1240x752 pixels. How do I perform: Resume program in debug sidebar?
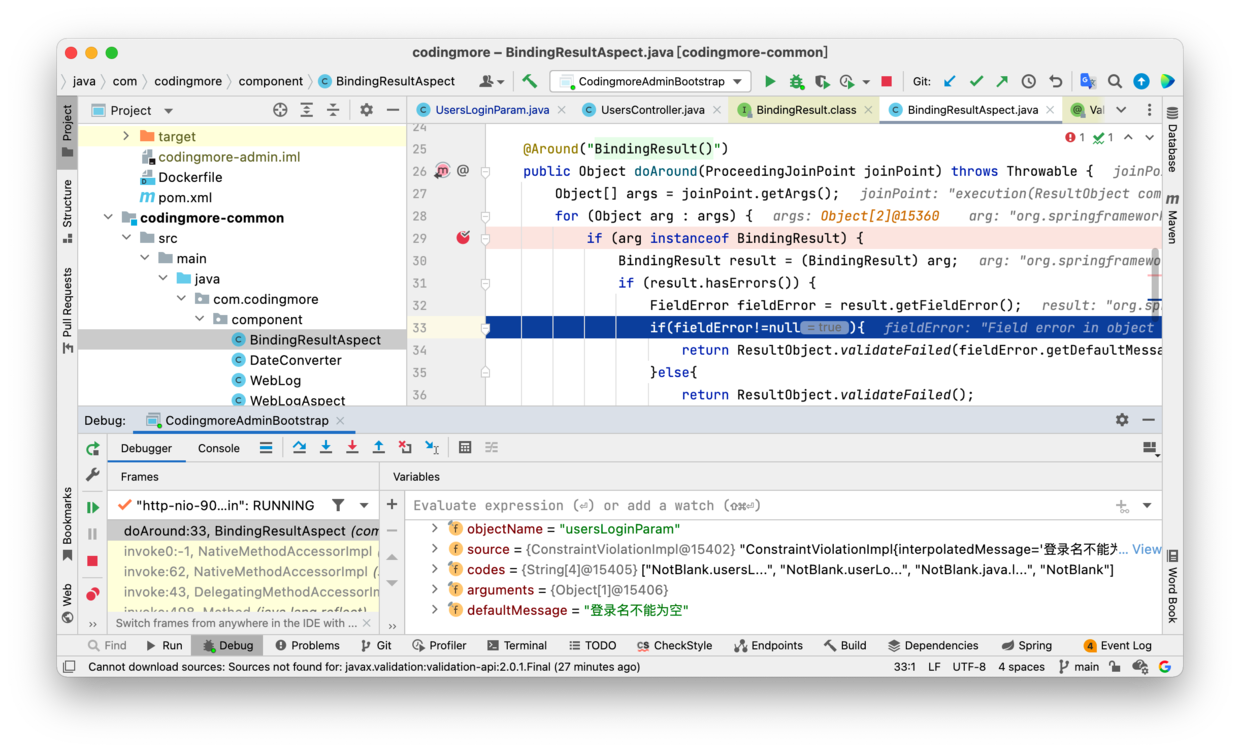(x=93, y=507)
